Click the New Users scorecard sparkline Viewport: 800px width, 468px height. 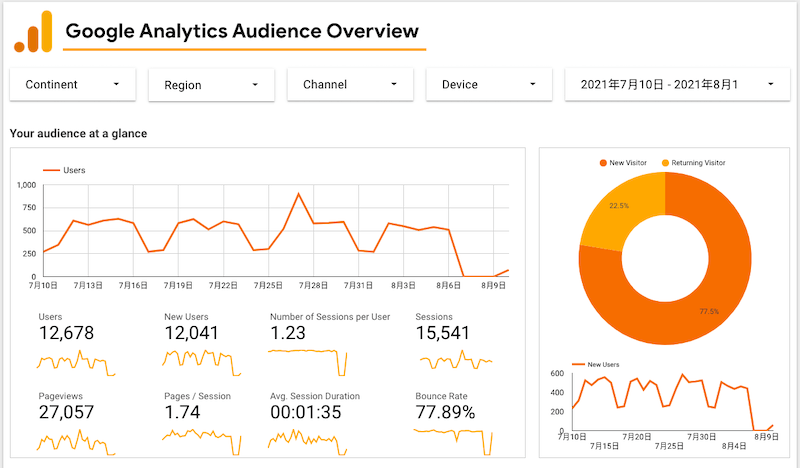point(202,363)
